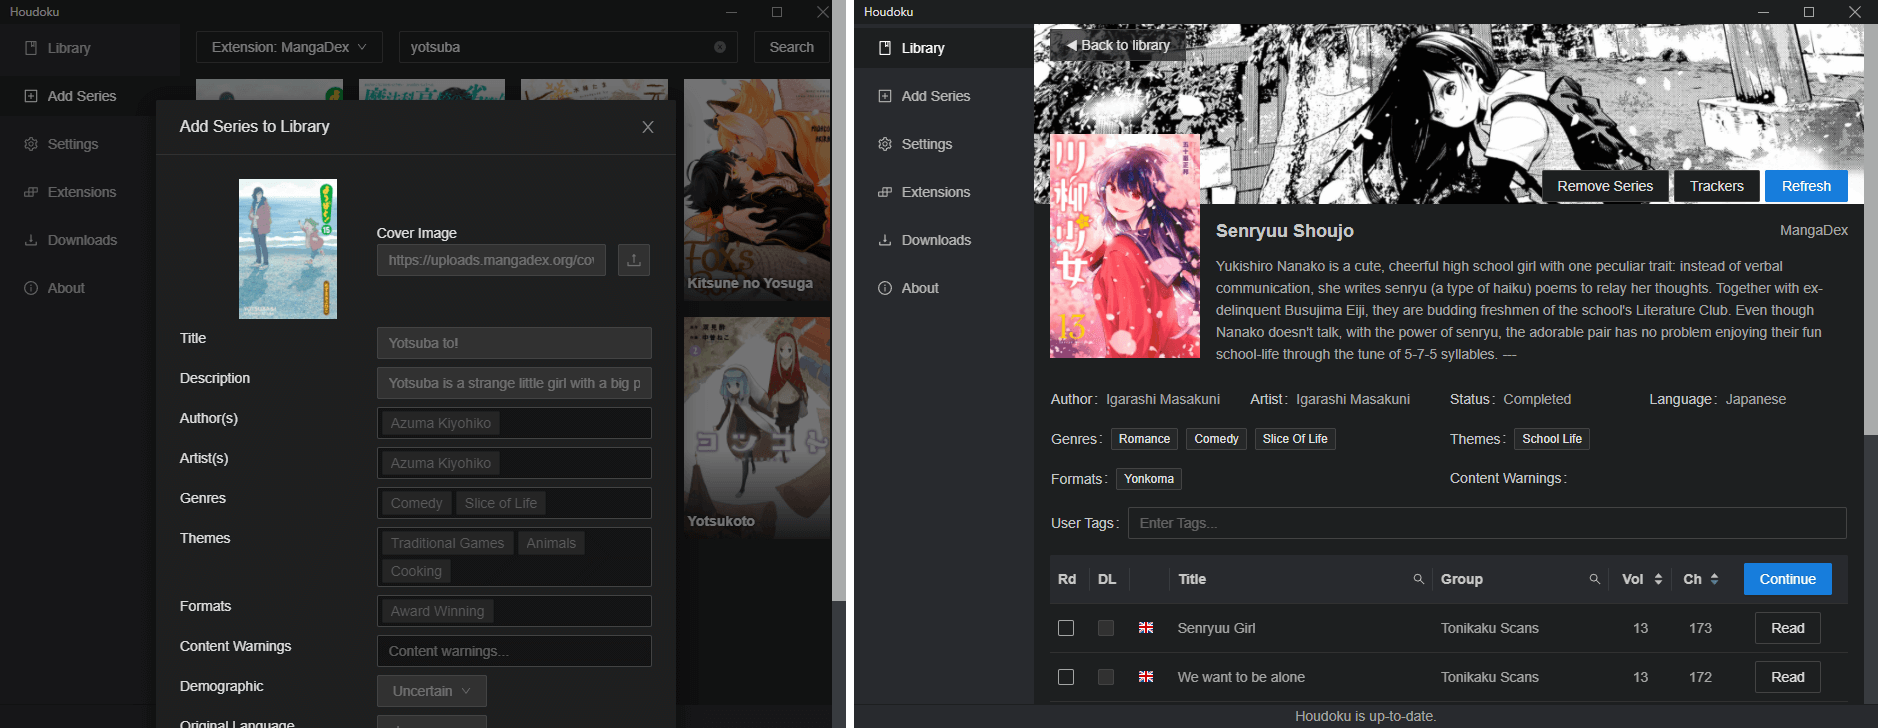This screenshot has height=728, width=1878.
Task: Click the Search button
Action: click(x=791, y=47)
